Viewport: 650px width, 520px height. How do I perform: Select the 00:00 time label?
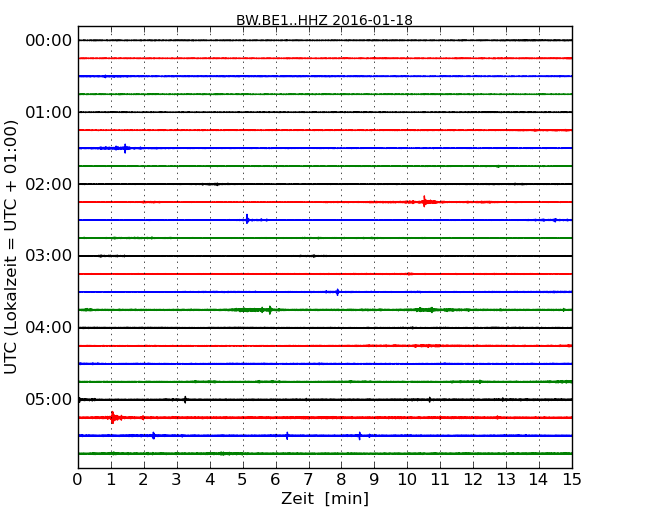click(49, 41)
